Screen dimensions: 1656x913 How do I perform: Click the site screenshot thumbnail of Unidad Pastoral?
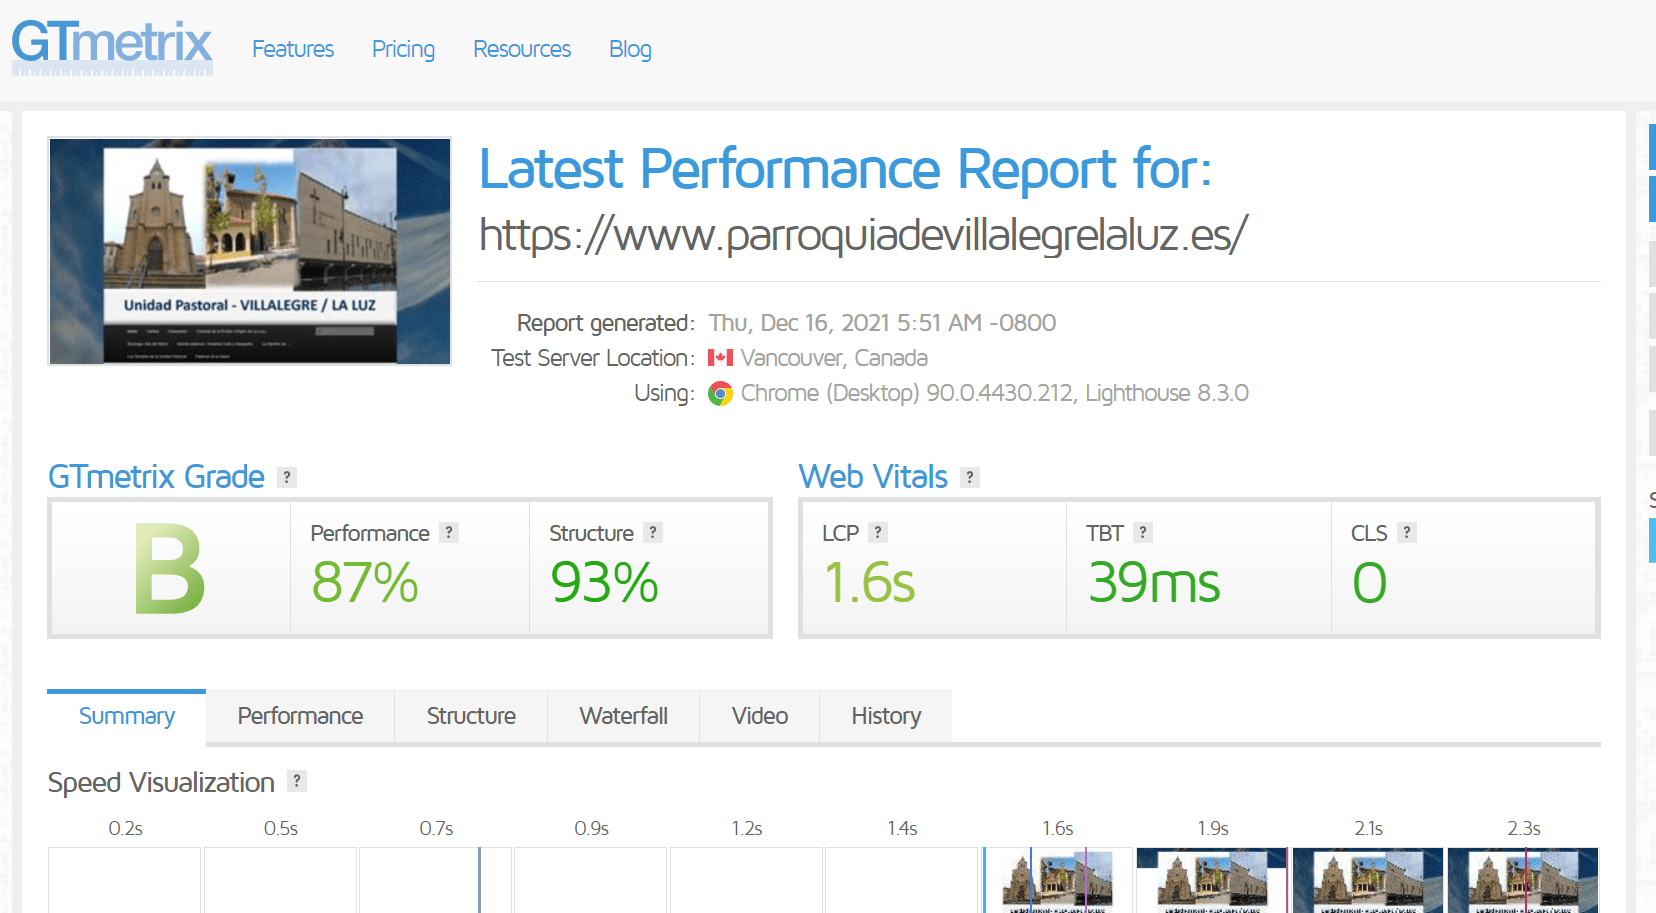tap(250, 251)
